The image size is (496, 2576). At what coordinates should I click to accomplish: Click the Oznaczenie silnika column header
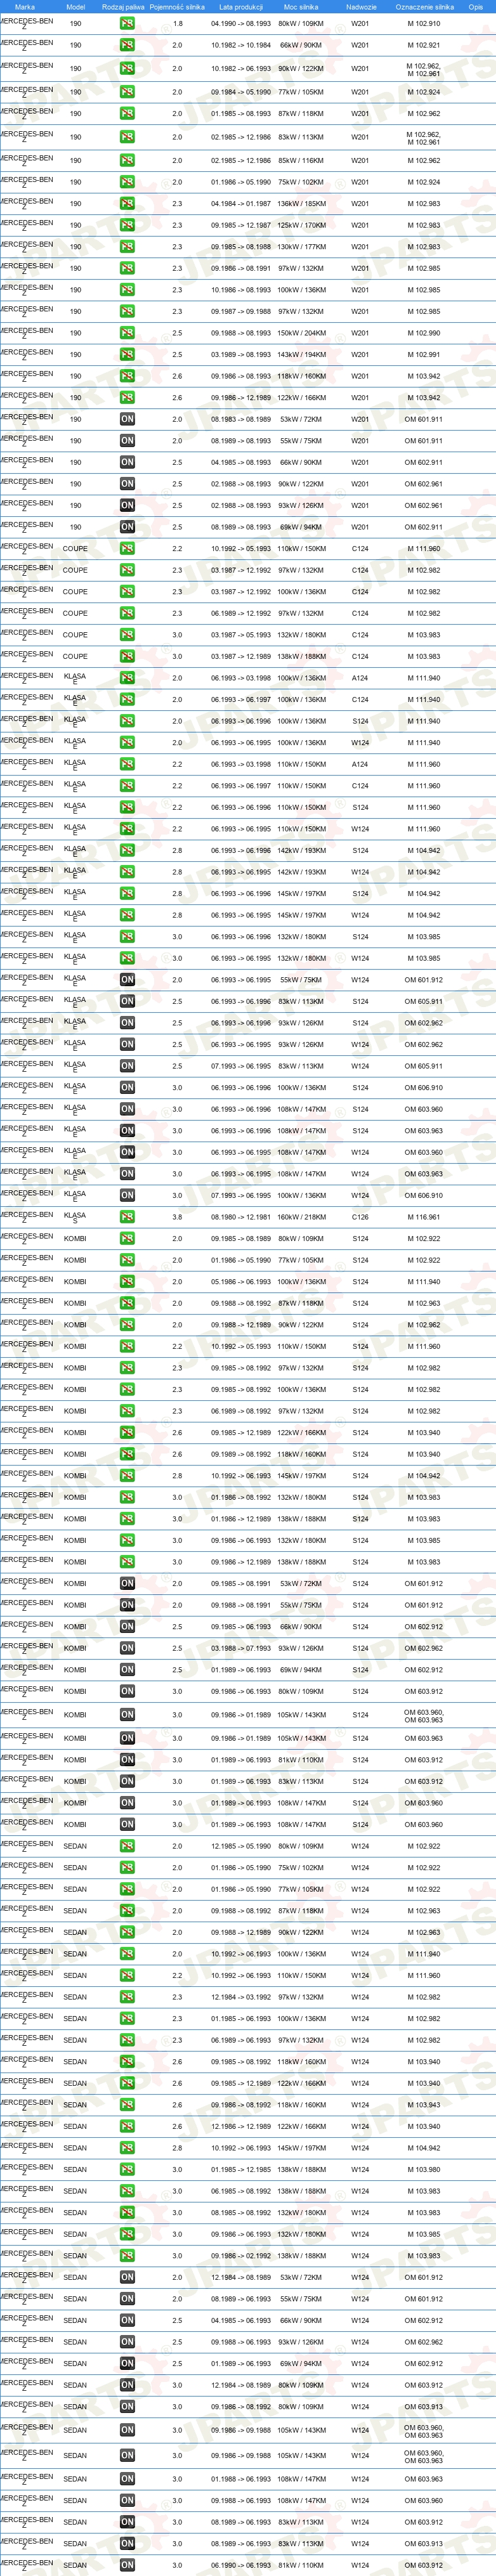424,7
